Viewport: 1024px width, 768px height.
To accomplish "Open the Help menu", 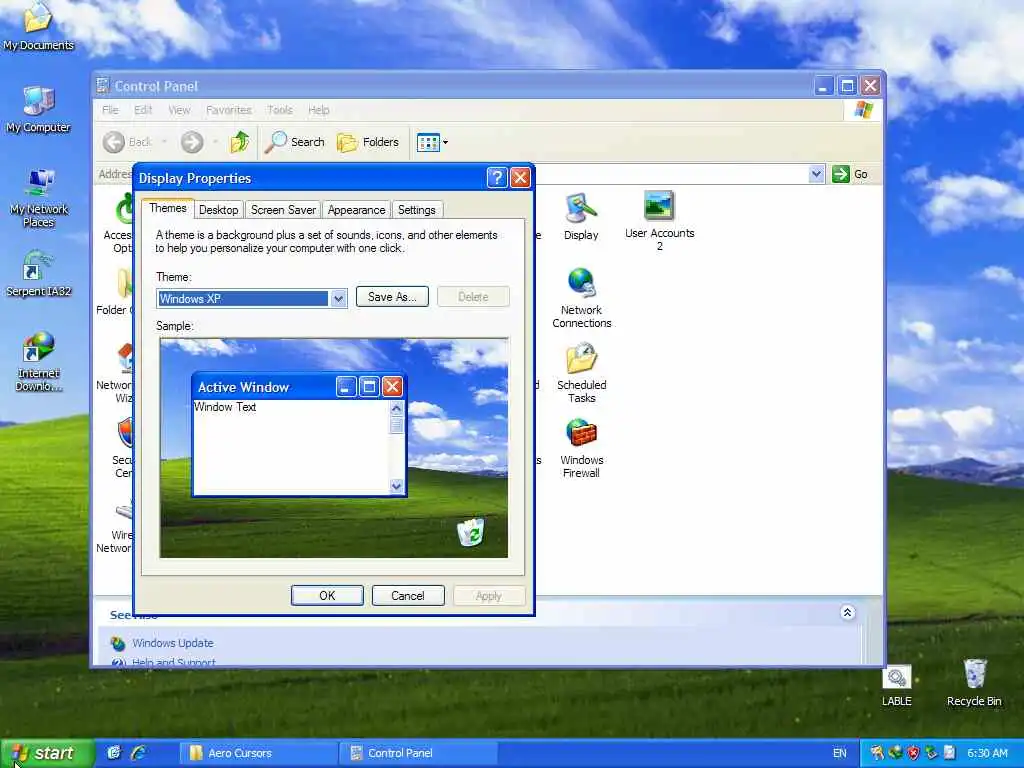I will (x=319, y=110).
